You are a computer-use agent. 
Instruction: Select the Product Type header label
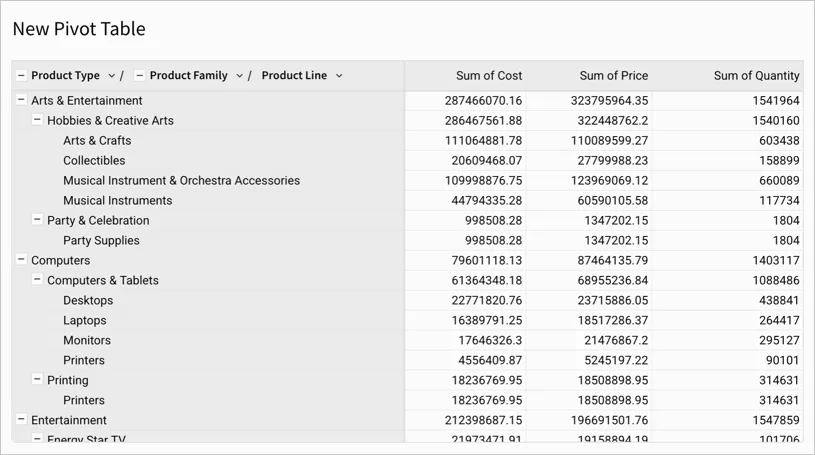coord(65,75)
